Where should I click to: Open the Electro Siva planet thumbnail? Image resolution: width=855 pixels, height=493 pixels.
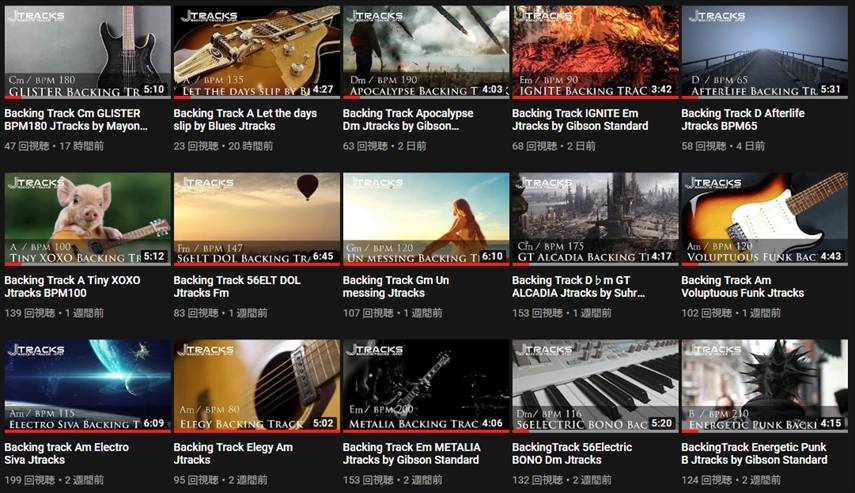pos(88,386)
